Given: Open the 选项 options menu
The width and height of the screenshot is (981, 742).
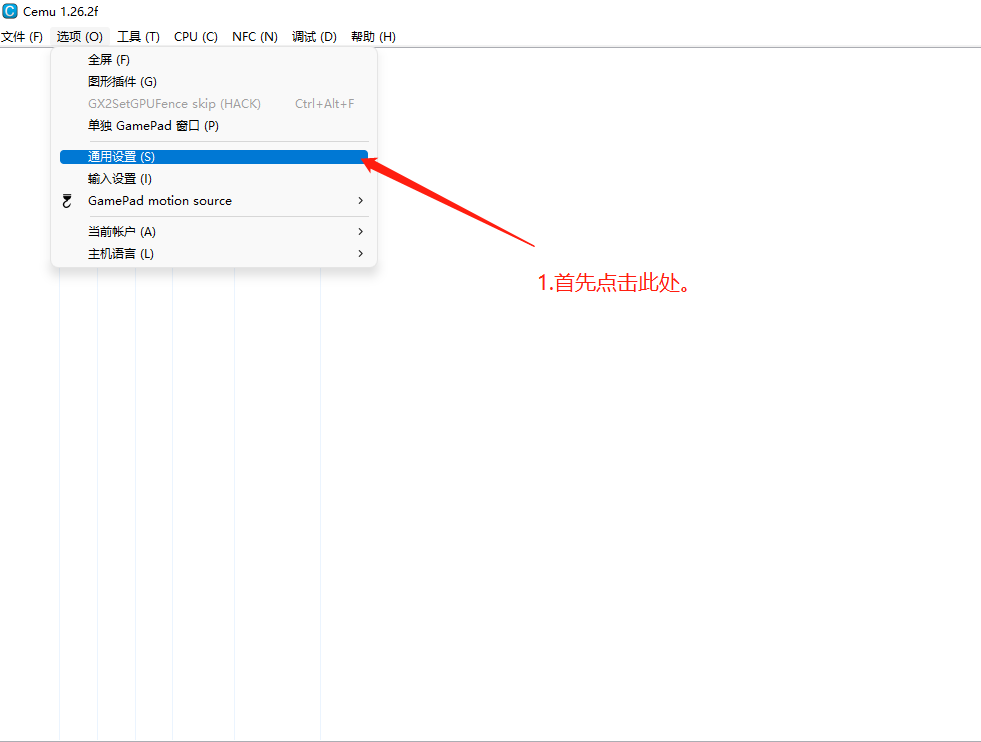Looking at the screenshot, I should tap(79, 36).
